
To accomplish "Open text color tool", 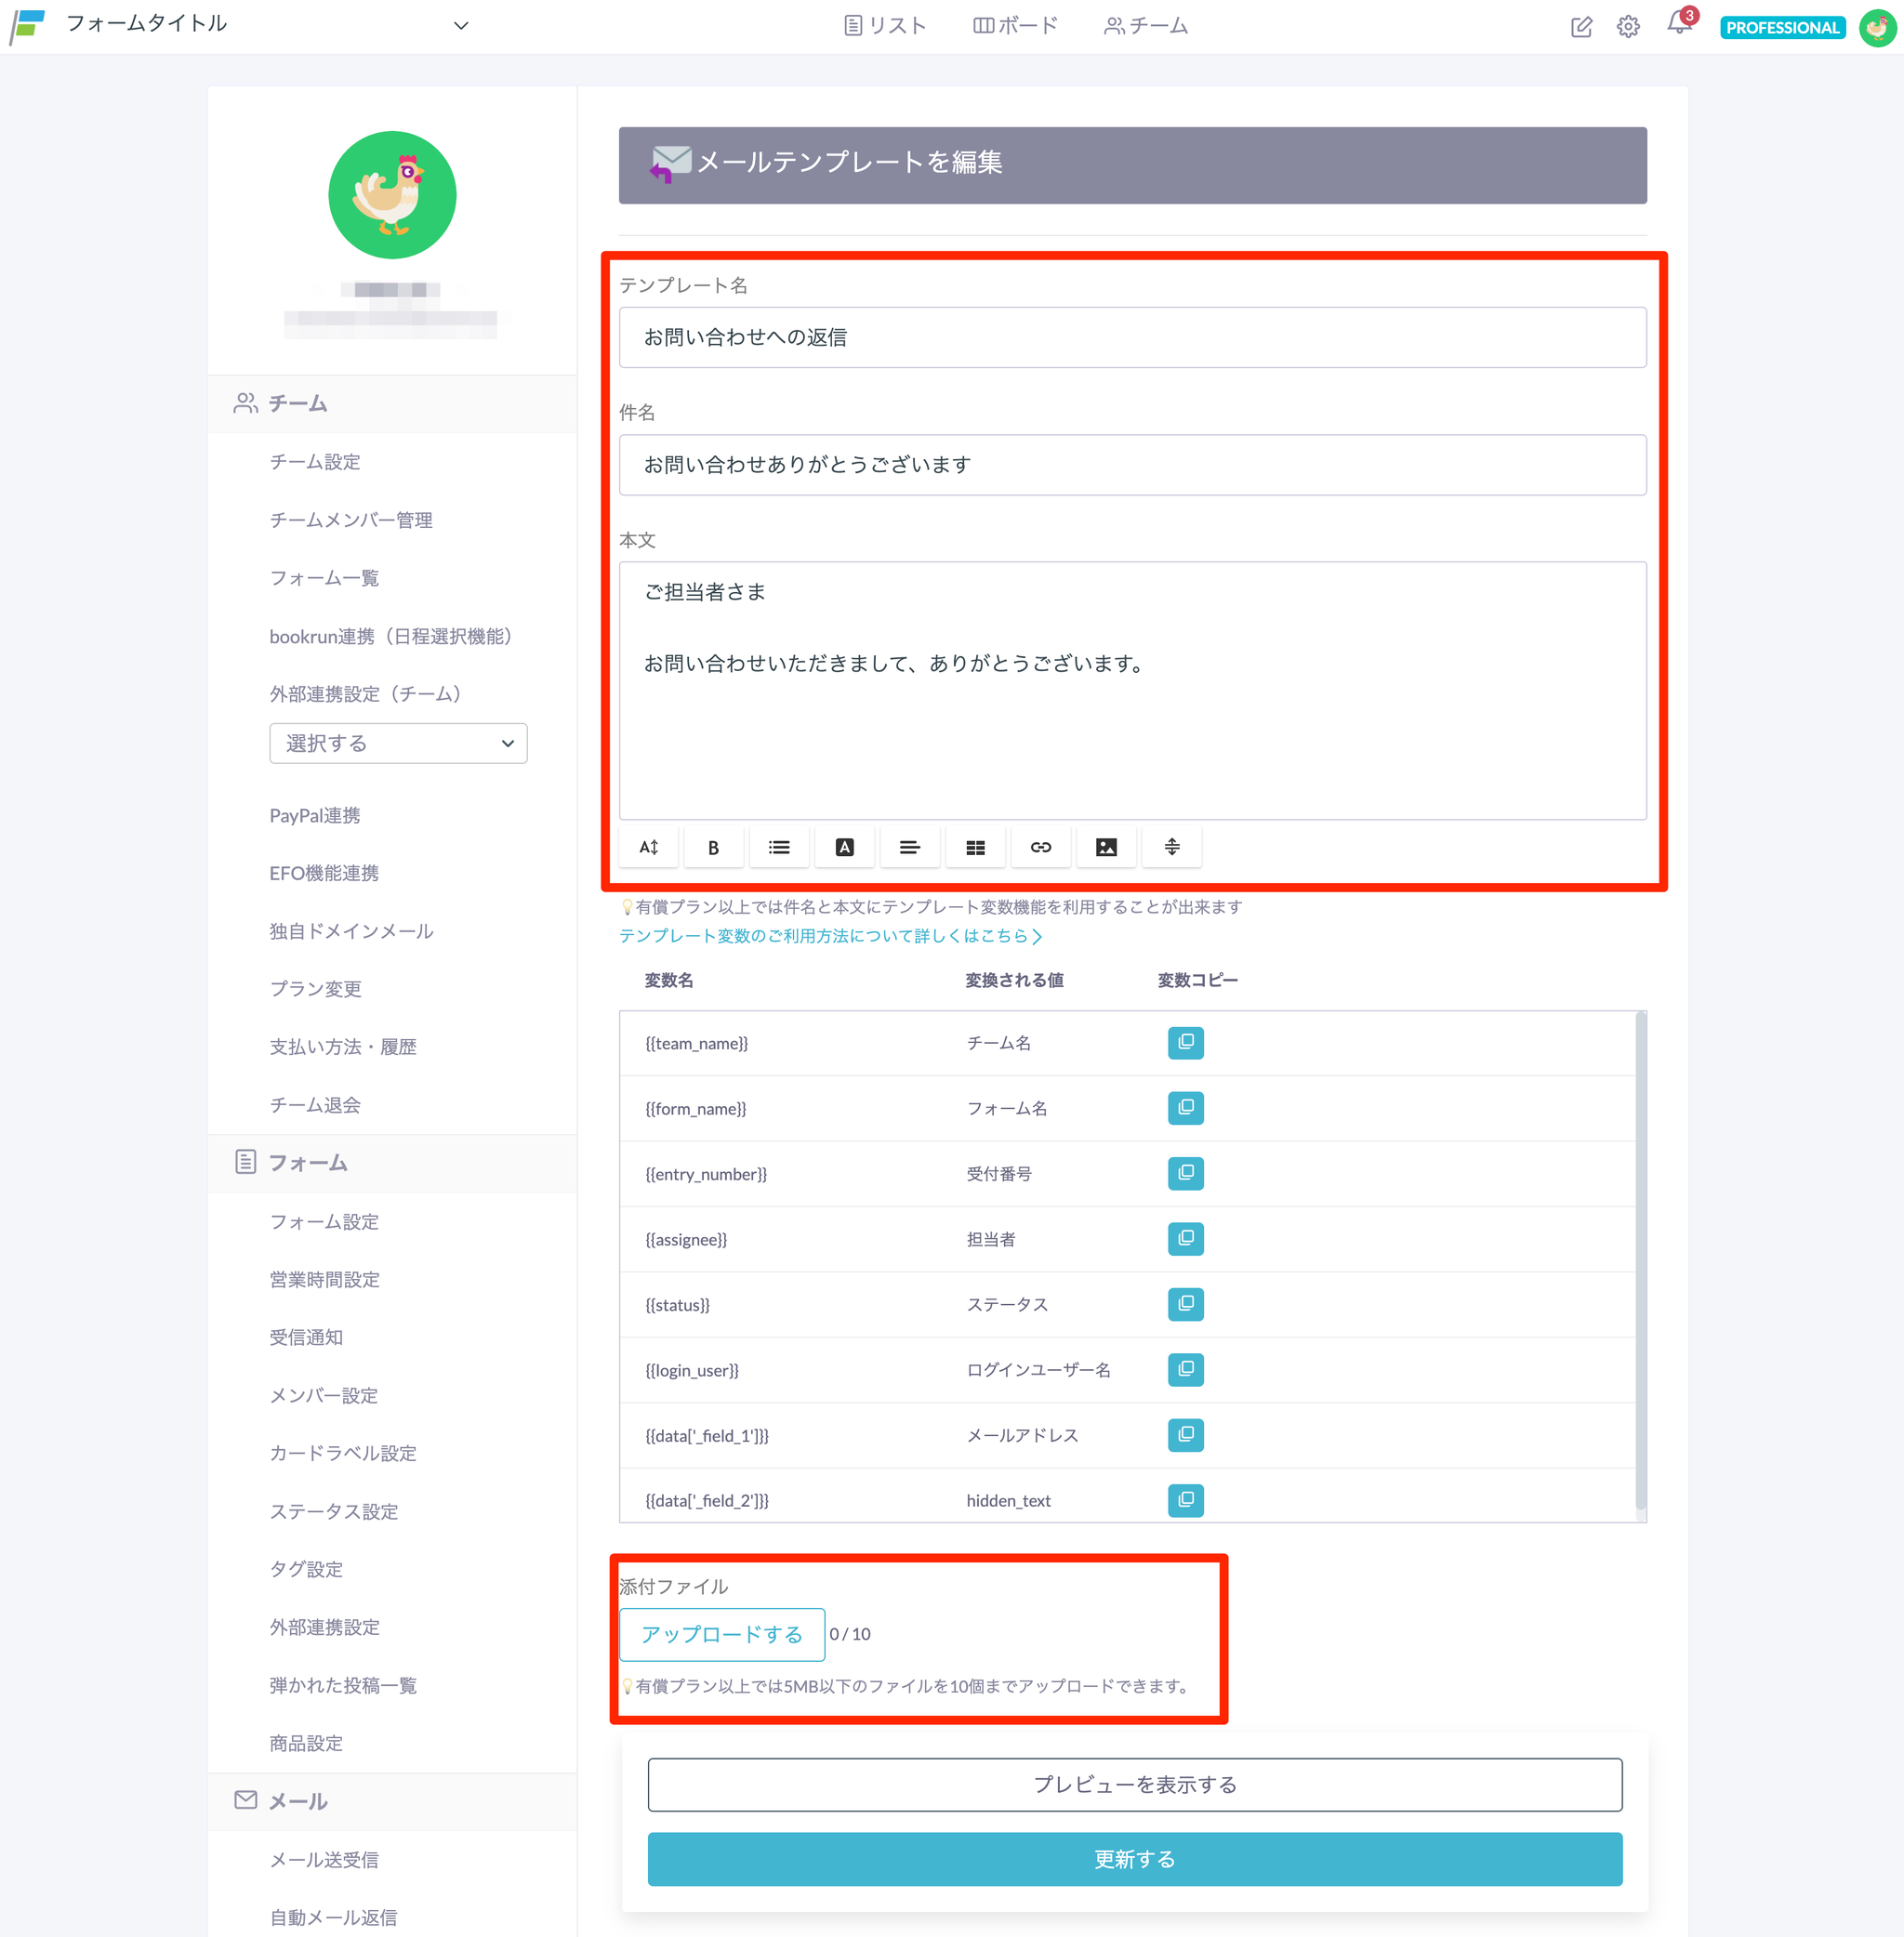I will 844,847.
